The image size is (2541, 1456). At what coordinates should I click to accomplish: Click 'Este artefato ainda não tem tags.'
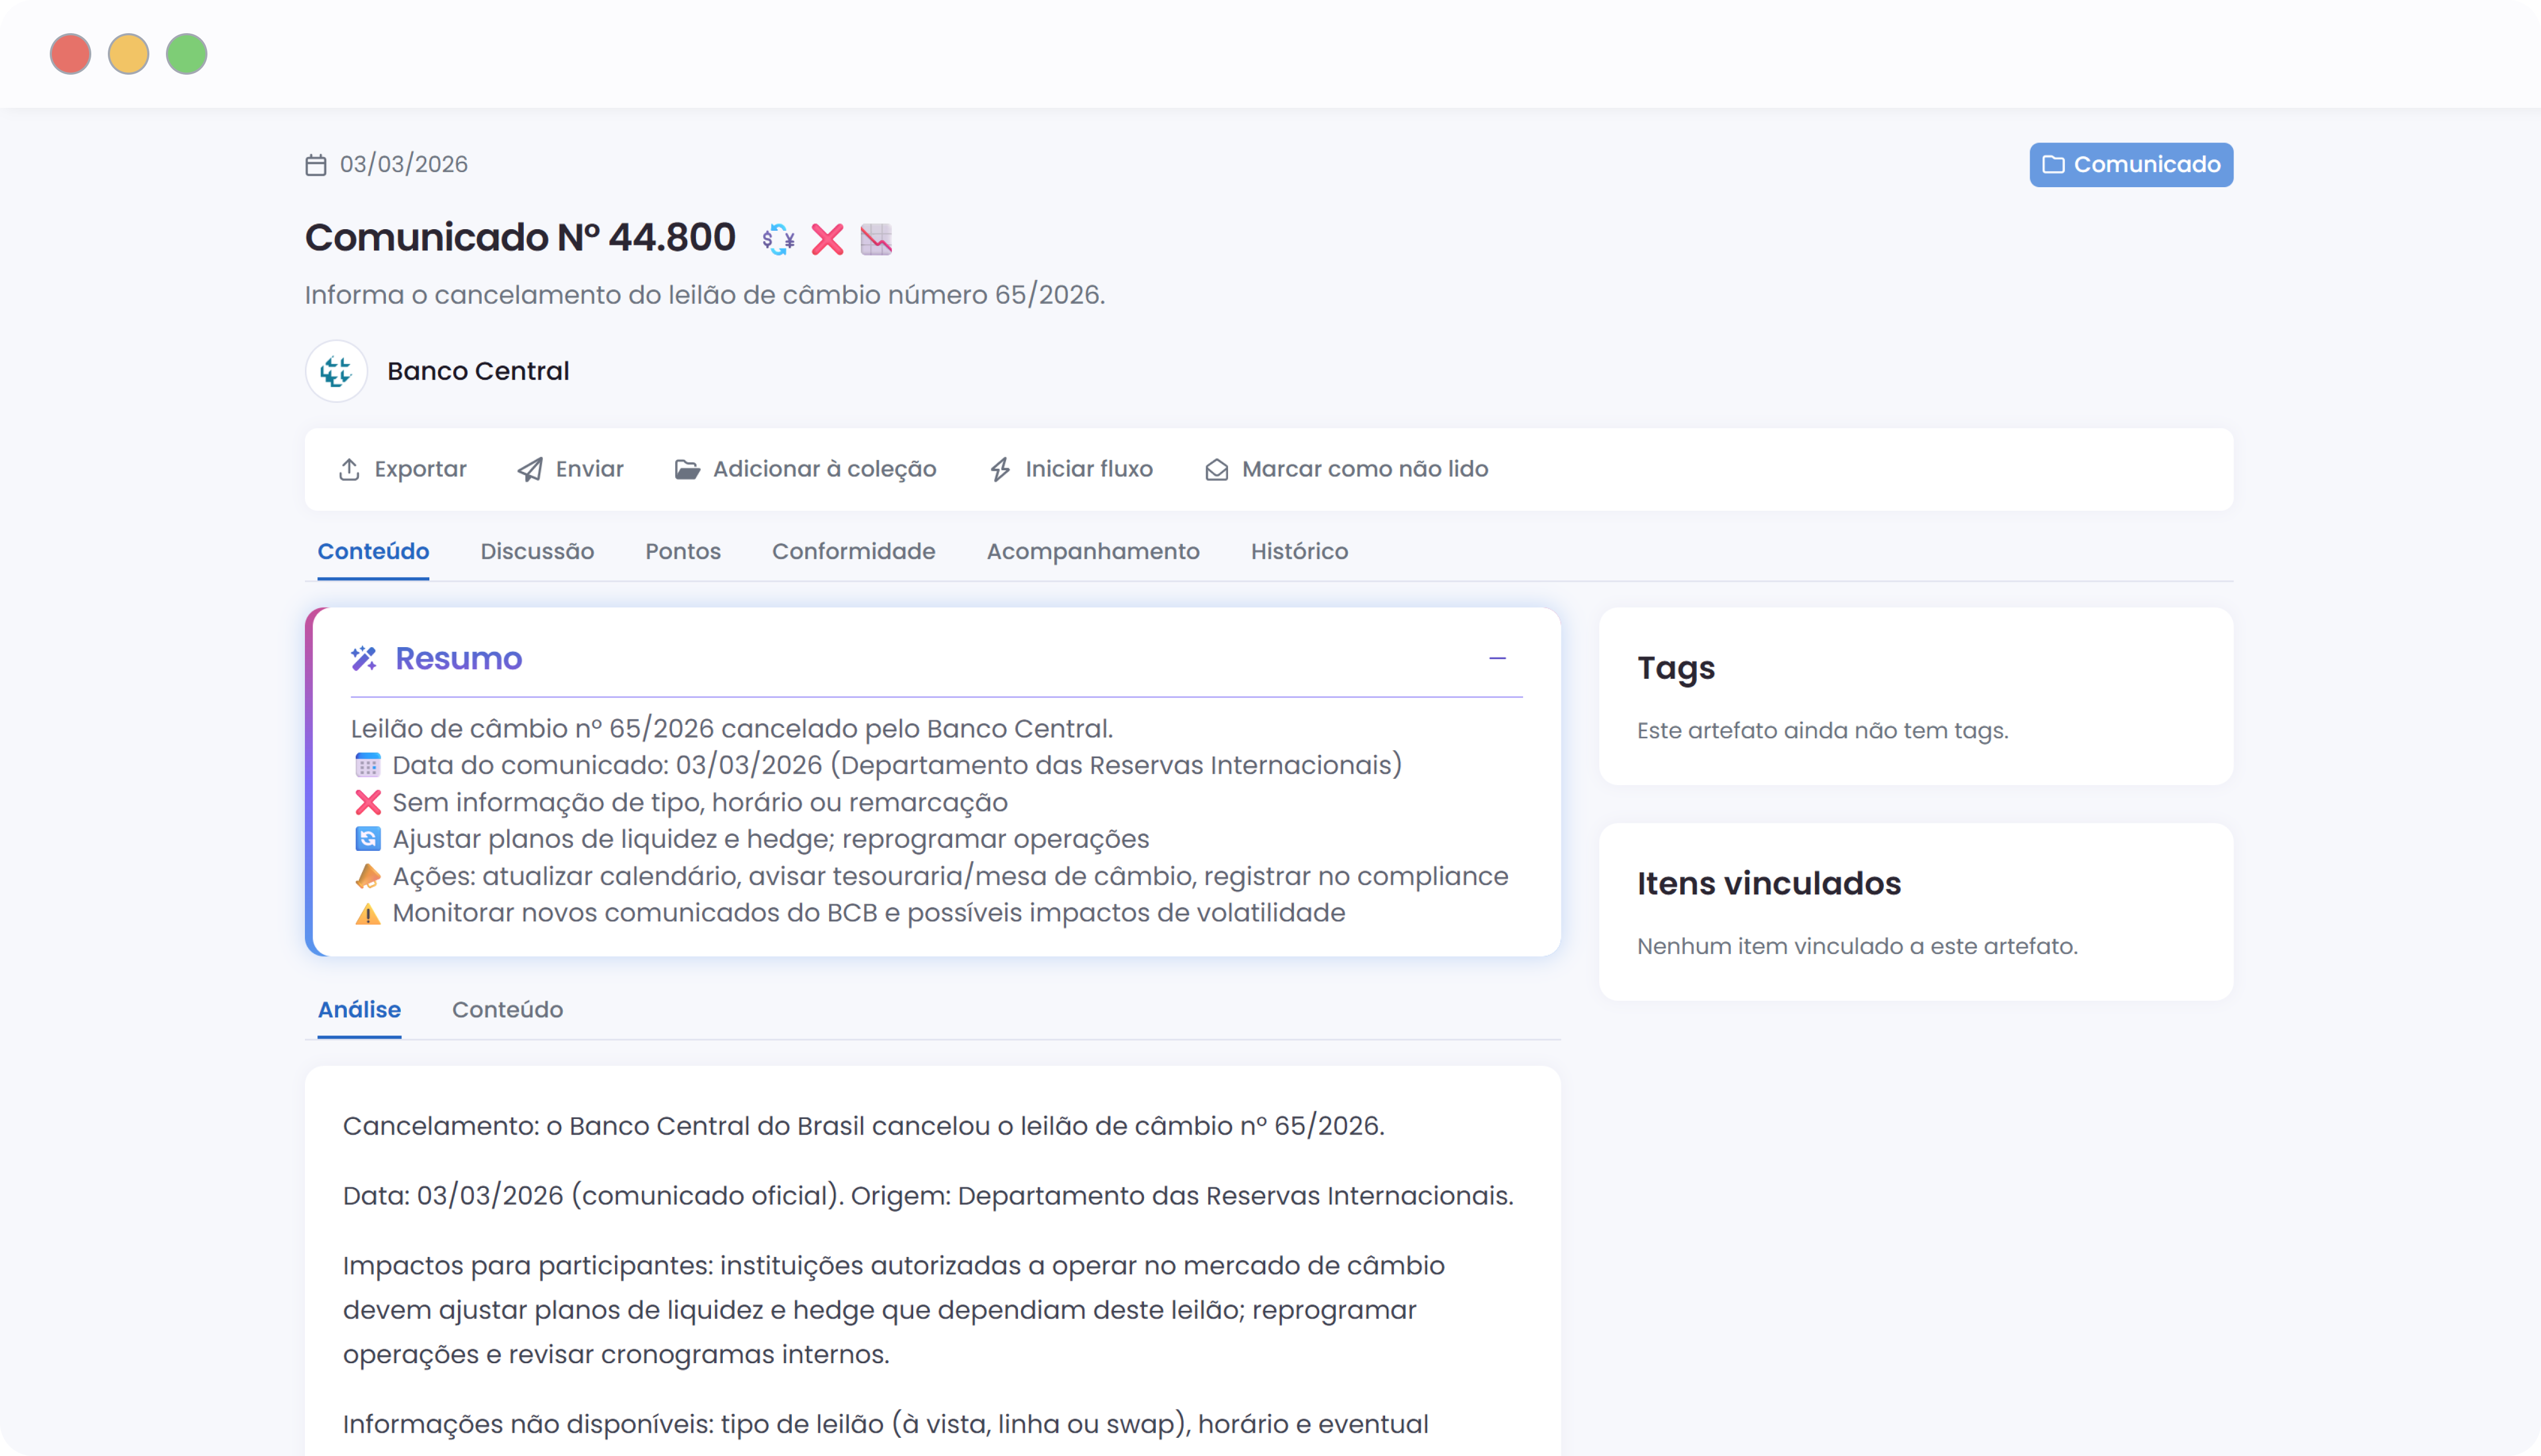coord(1822,731)
